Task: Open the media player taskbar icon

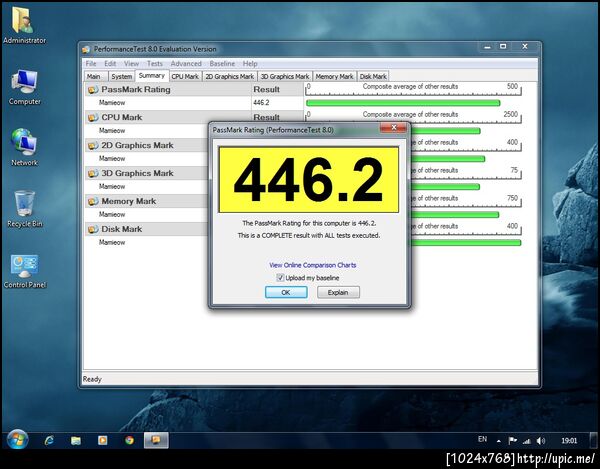Action: click(103, 440)
